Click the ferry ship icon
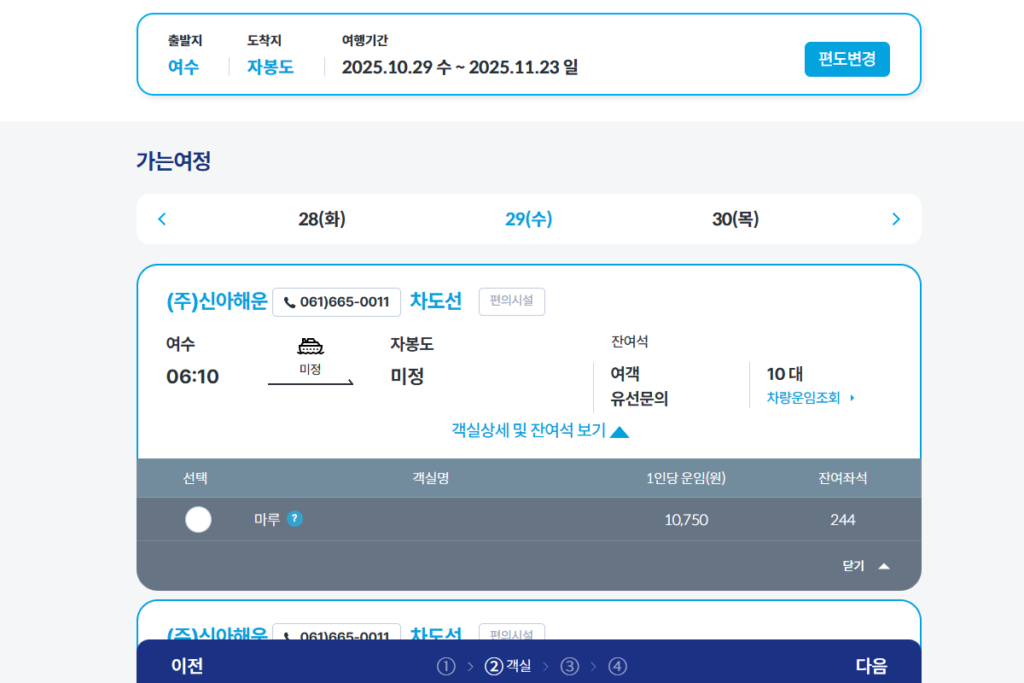 [x=310, y=346]
